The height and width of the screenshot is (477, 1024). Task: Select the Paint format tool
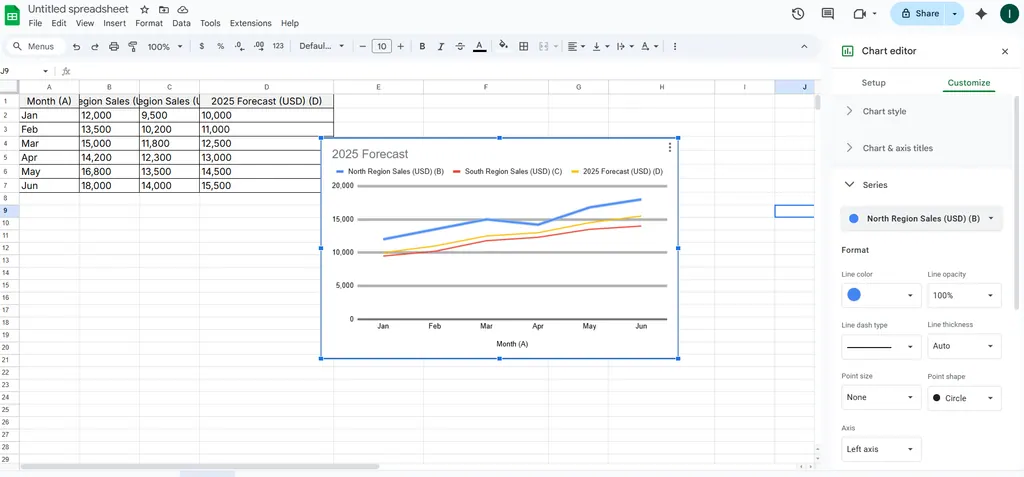tap(132, 46)
